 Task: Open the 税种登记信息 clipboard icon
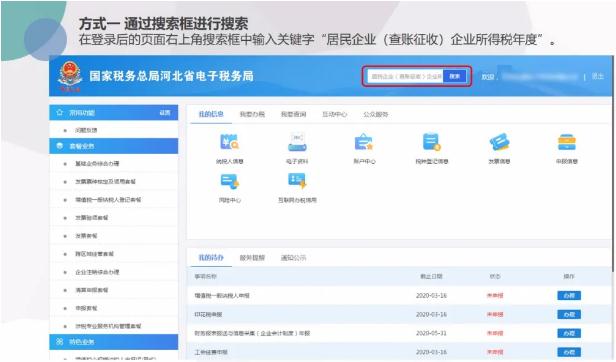click(431, 142)
